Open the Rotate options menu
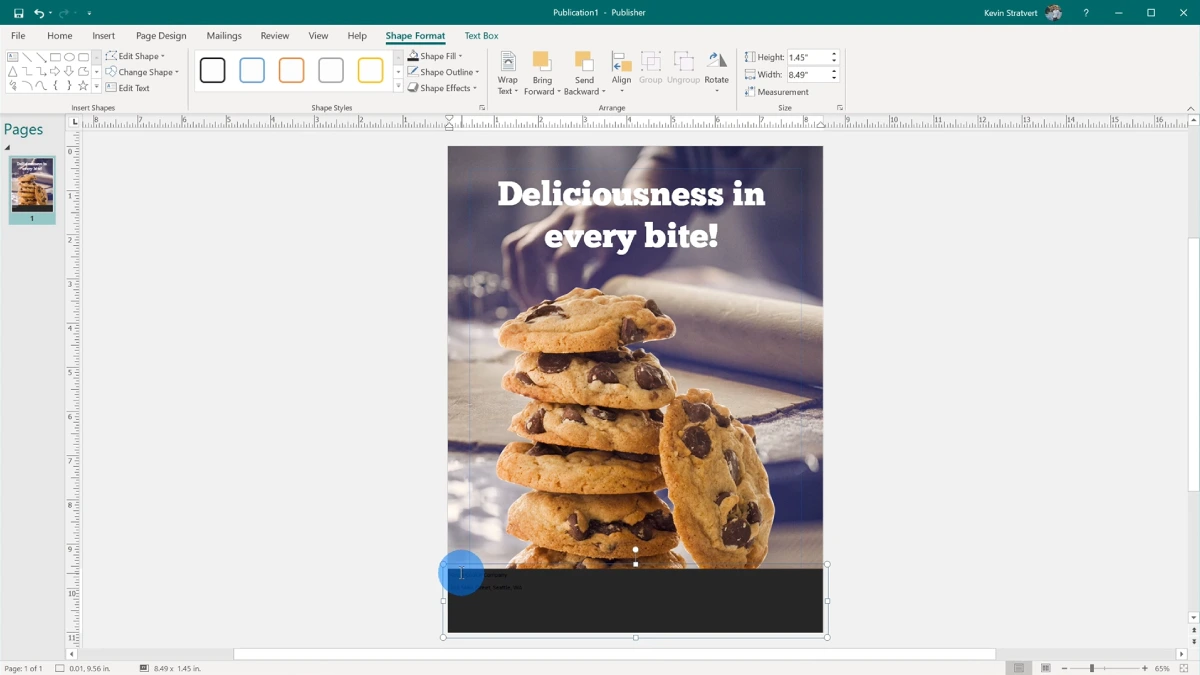 pyautogui.click(x=716, y=74)
